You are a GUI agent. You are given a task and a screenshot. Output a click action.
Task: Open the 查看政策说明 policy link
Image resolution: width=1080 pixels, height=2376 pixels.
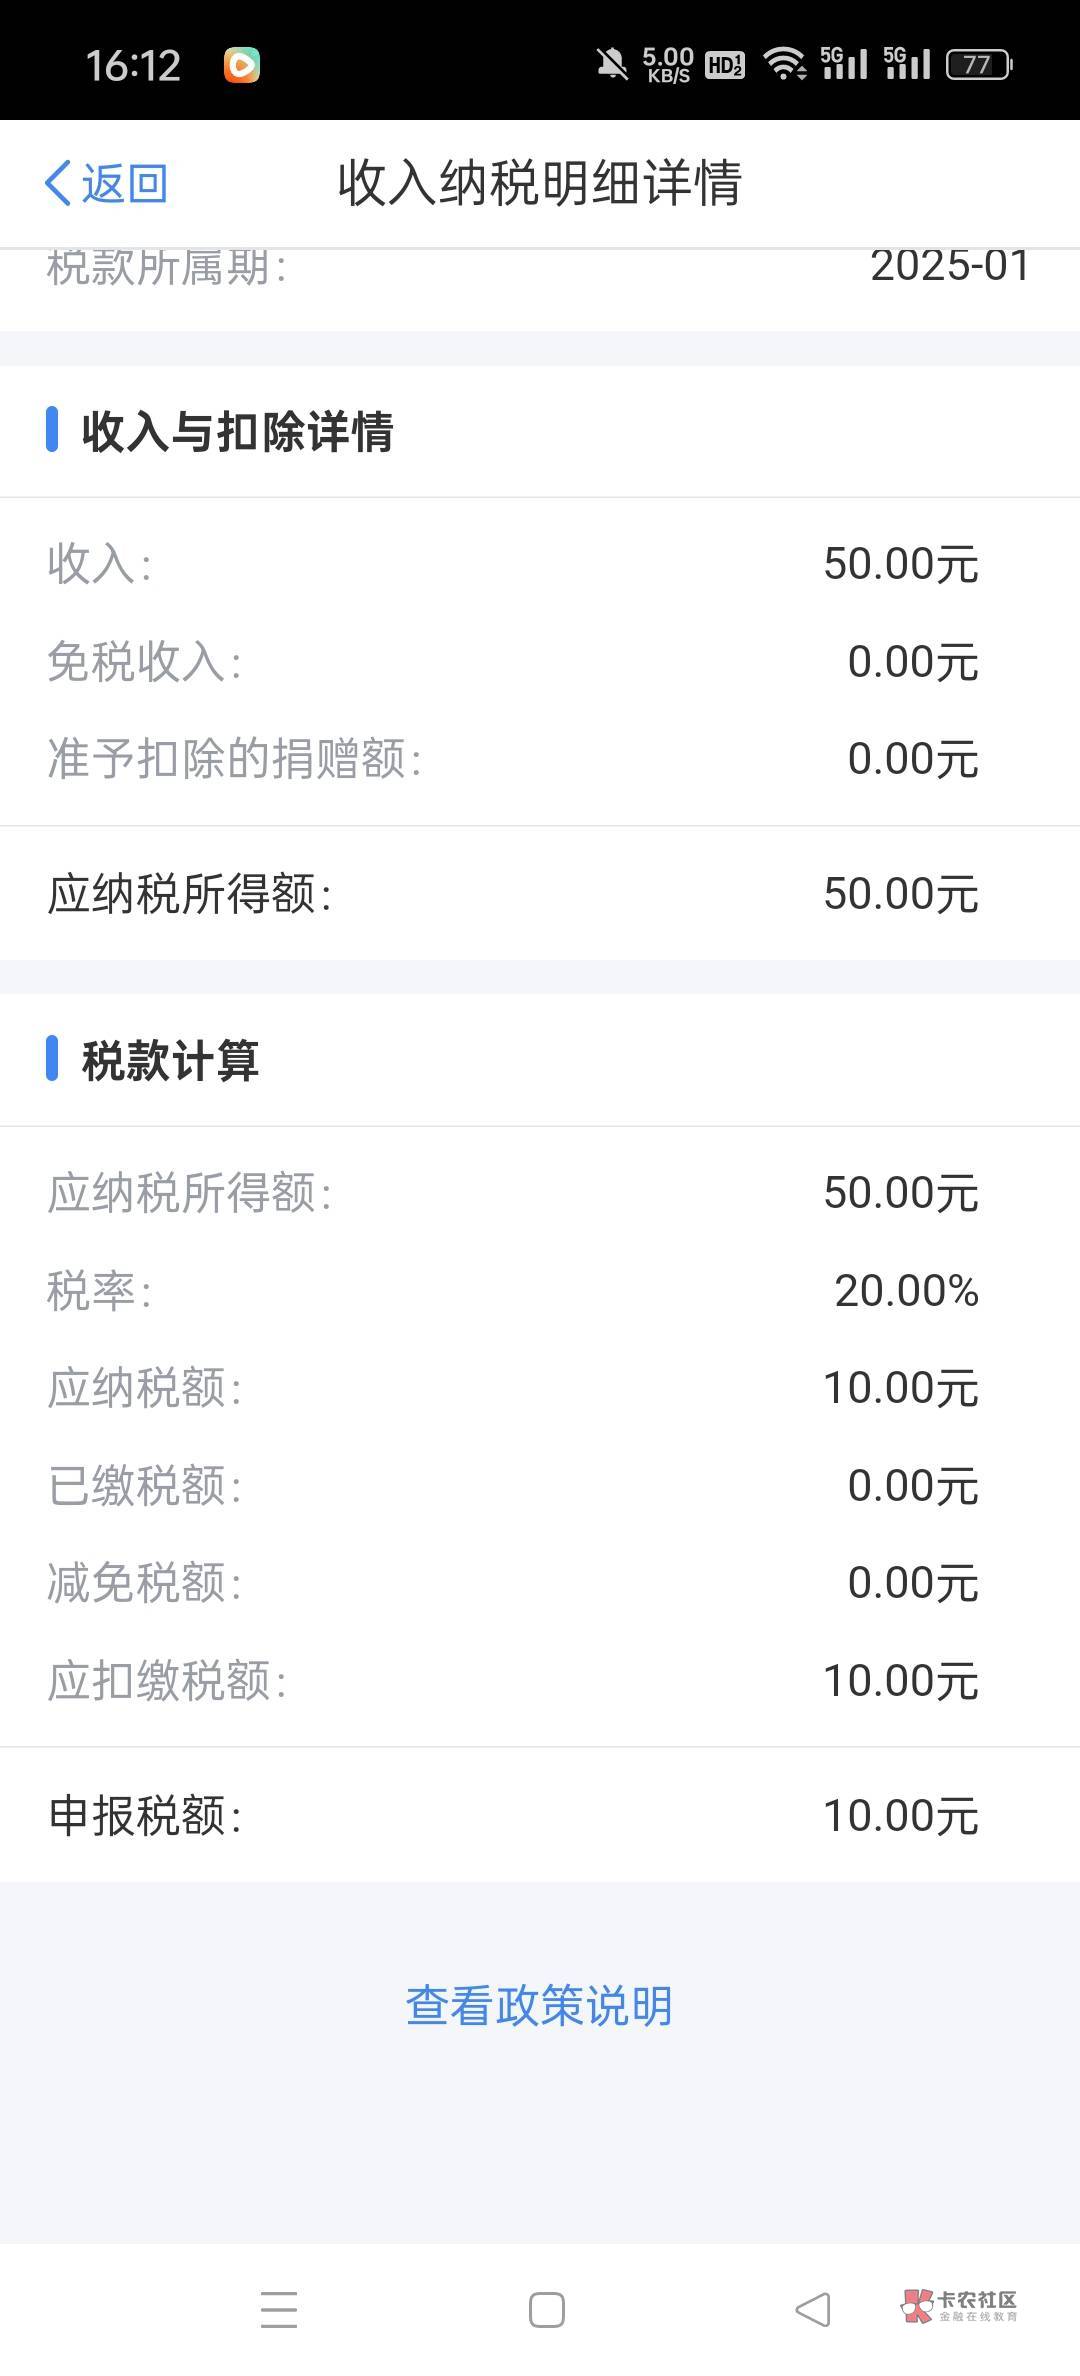point(539,2006)
